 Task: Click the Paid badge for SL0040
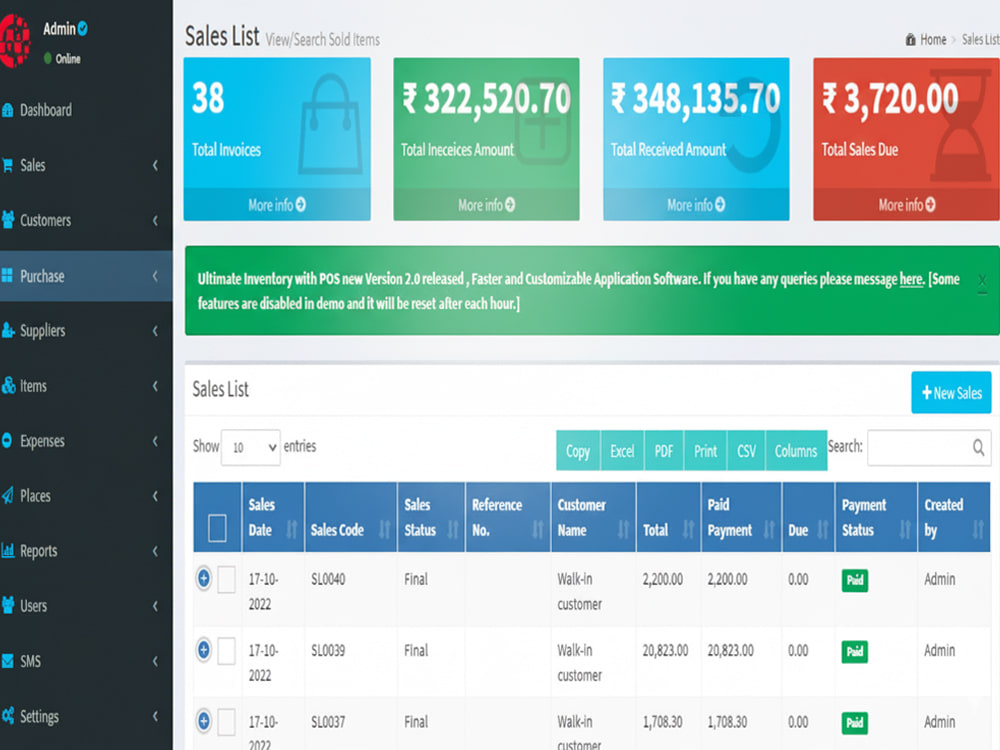point(855,580)
